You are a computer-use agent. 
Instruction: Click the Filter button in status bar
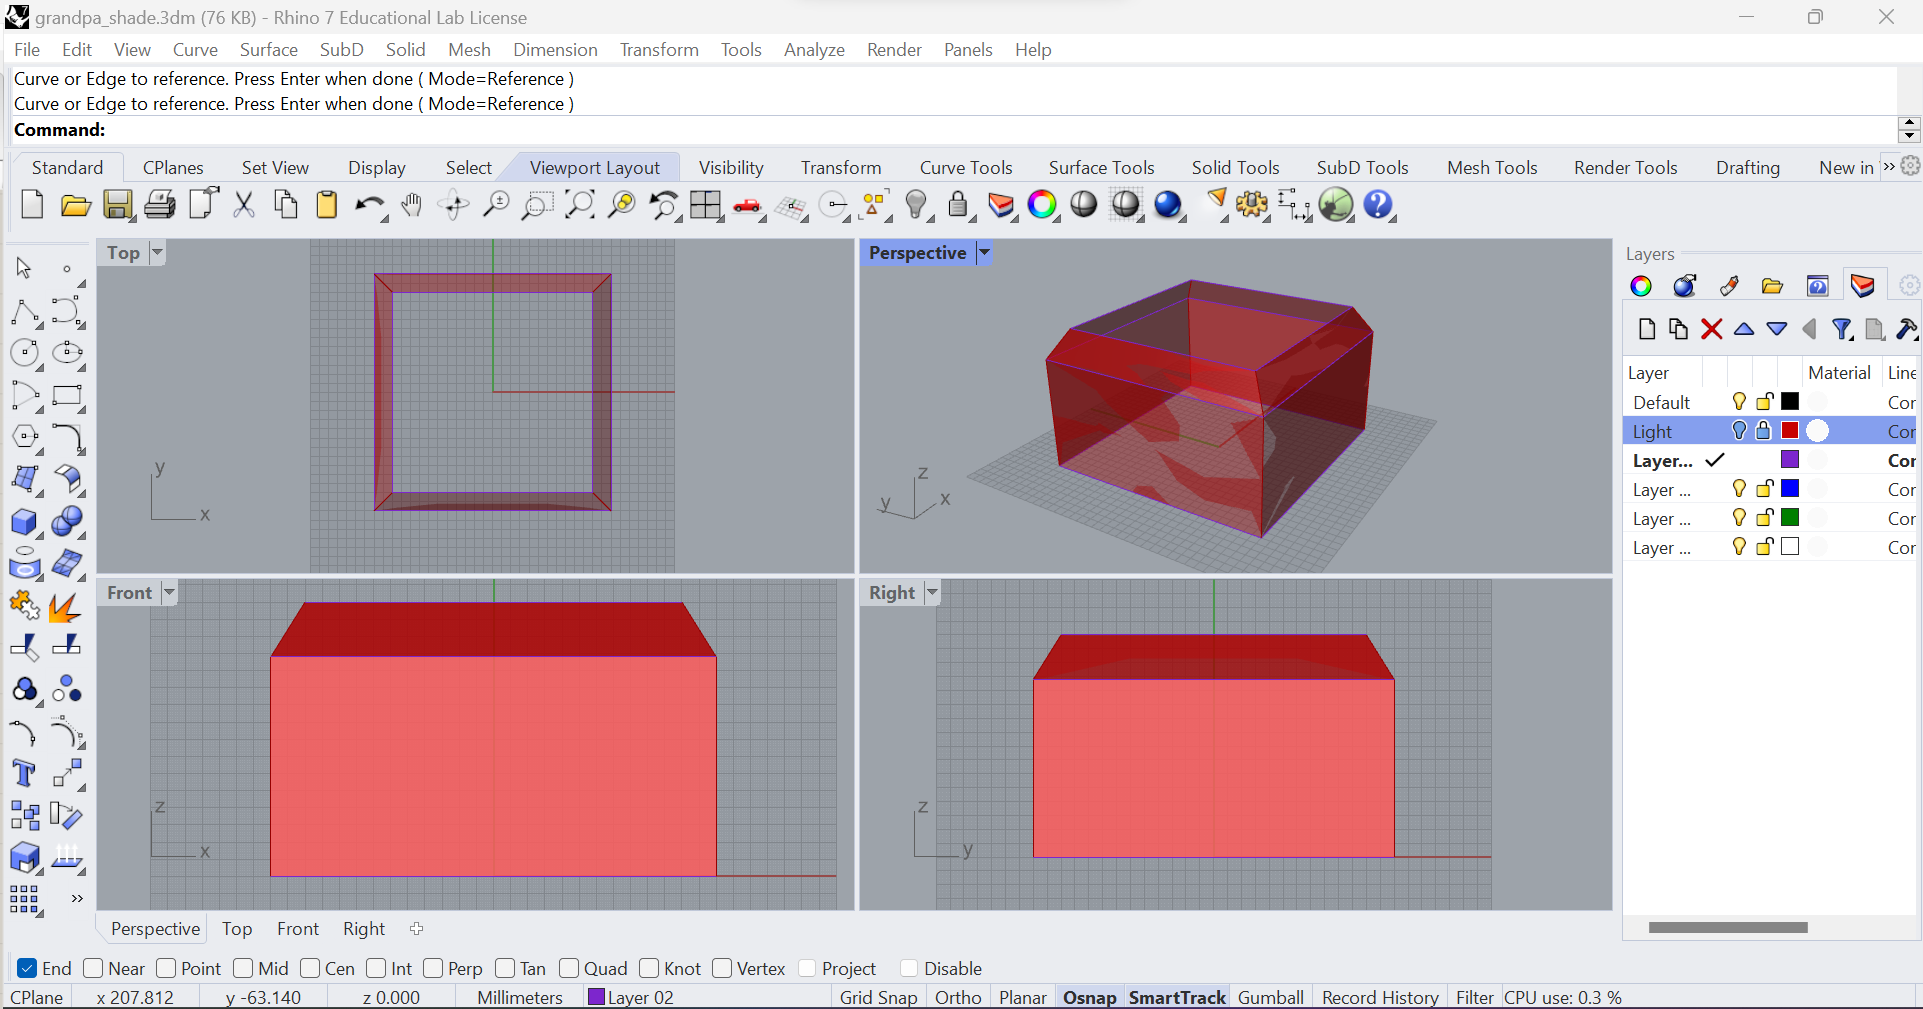[x=1474, y=997]
